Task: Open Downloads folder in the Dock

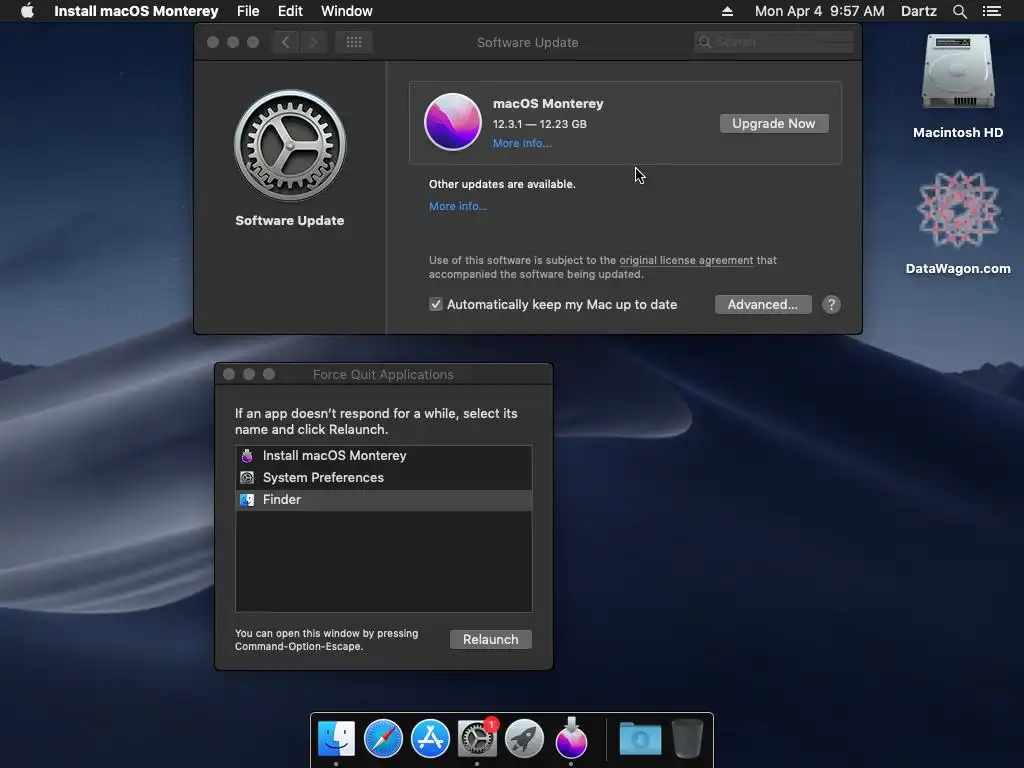Action: 640,738
